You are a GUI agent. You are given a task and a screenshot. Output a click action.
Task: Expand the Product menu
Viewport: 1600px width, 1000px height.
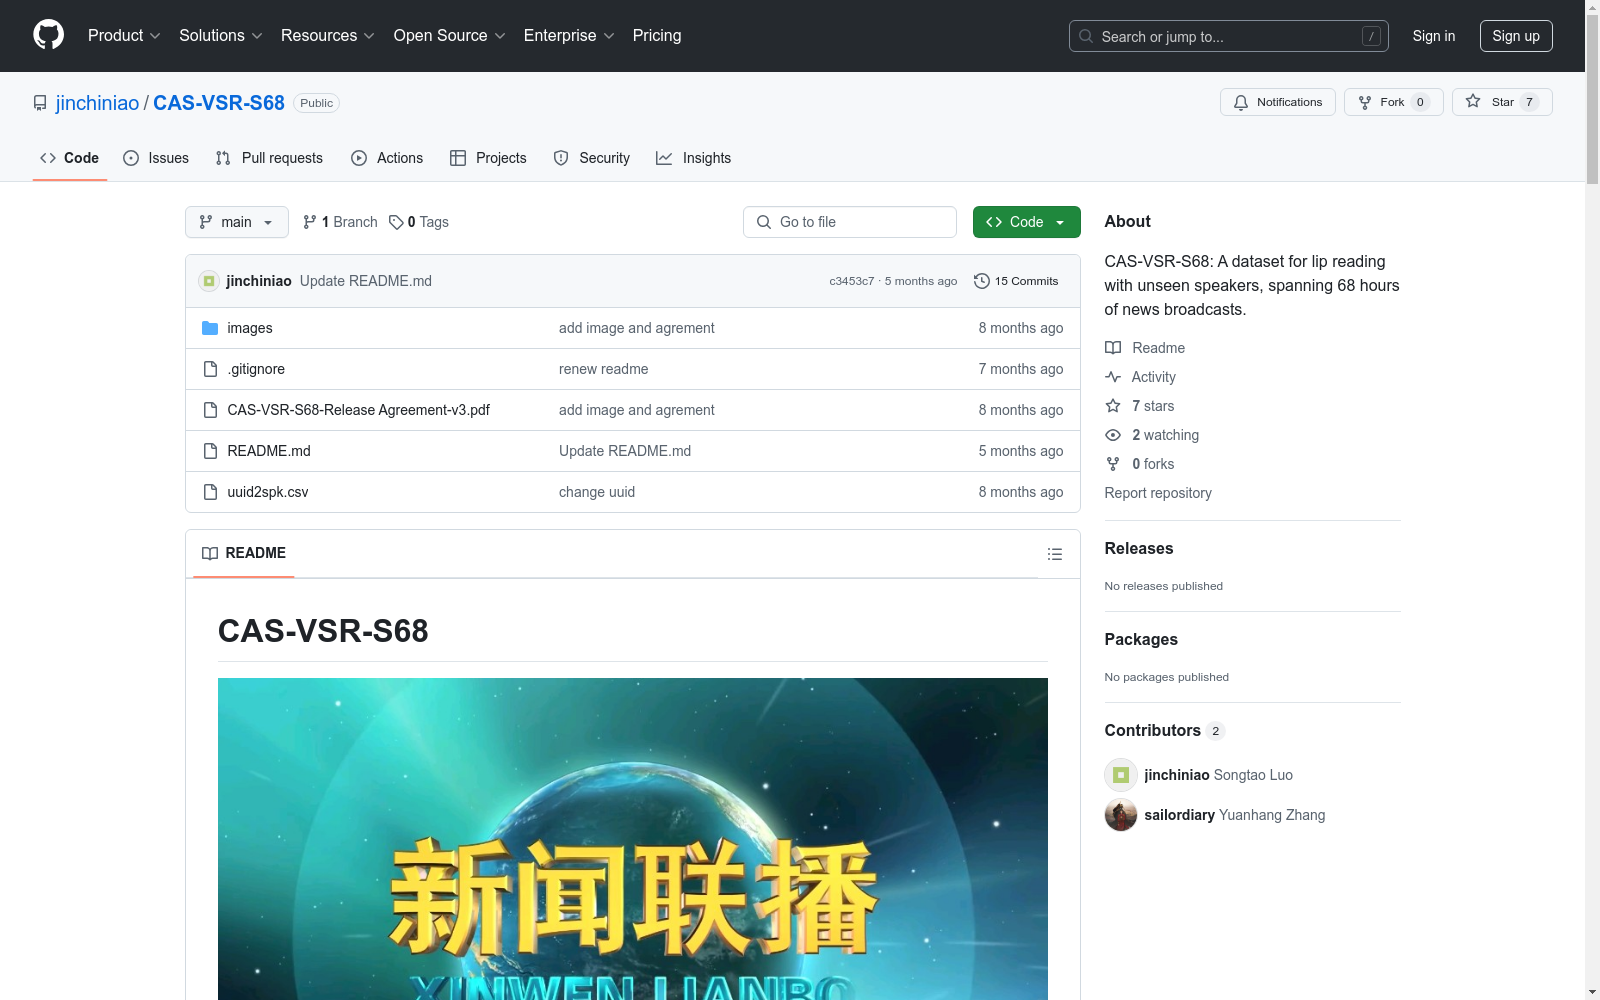tap(124, 35)
